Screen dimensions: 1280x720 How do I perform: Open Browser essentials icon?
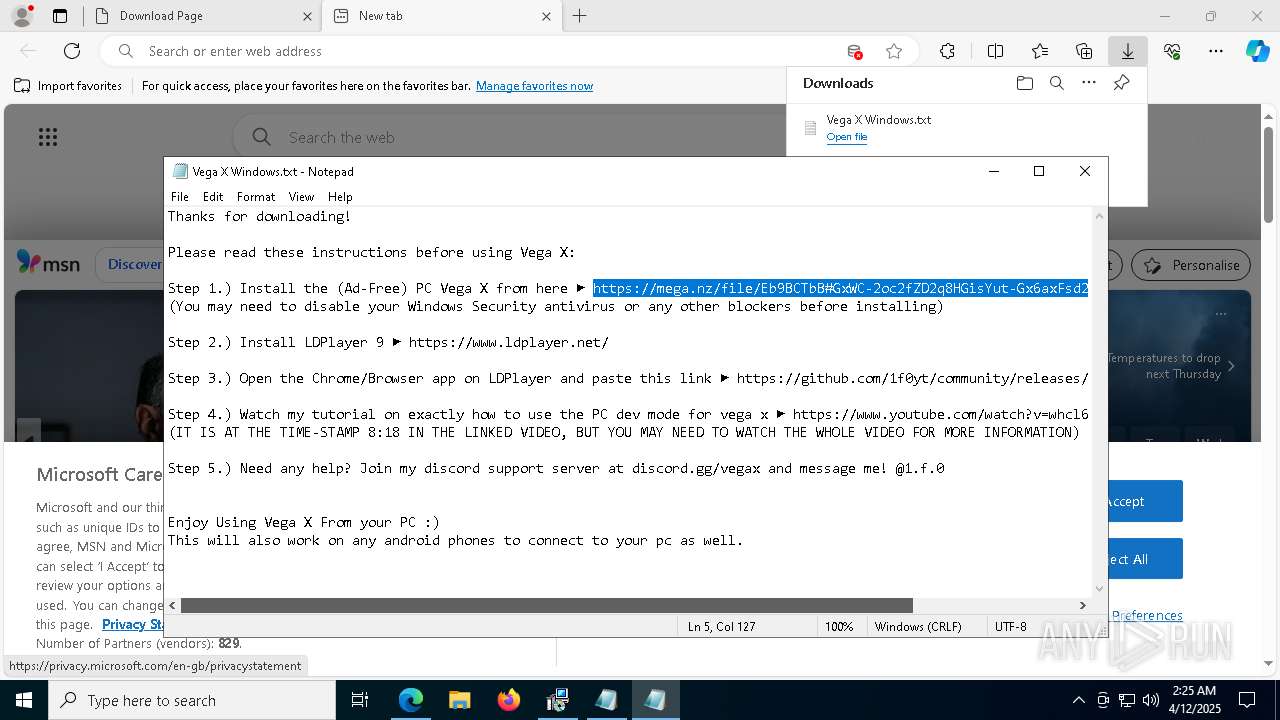click(x=1172, y=51)
